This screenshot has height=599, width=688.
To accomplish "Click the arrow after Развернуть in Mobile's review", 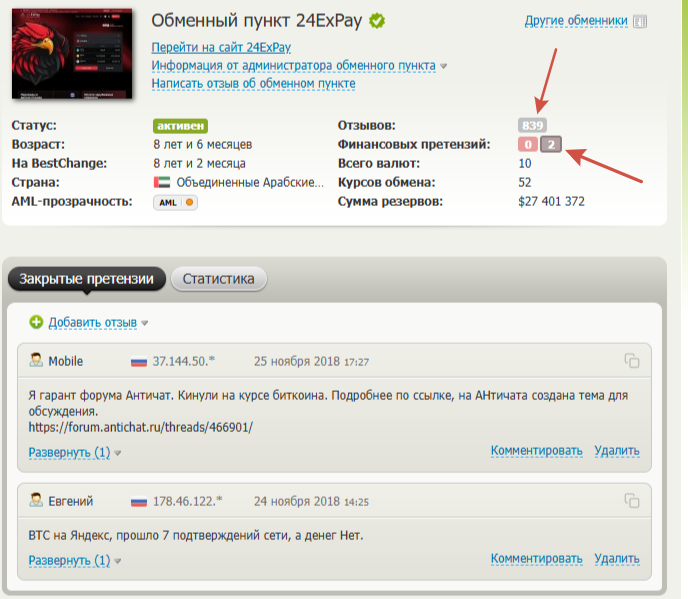I will click(x=118, y=453).
